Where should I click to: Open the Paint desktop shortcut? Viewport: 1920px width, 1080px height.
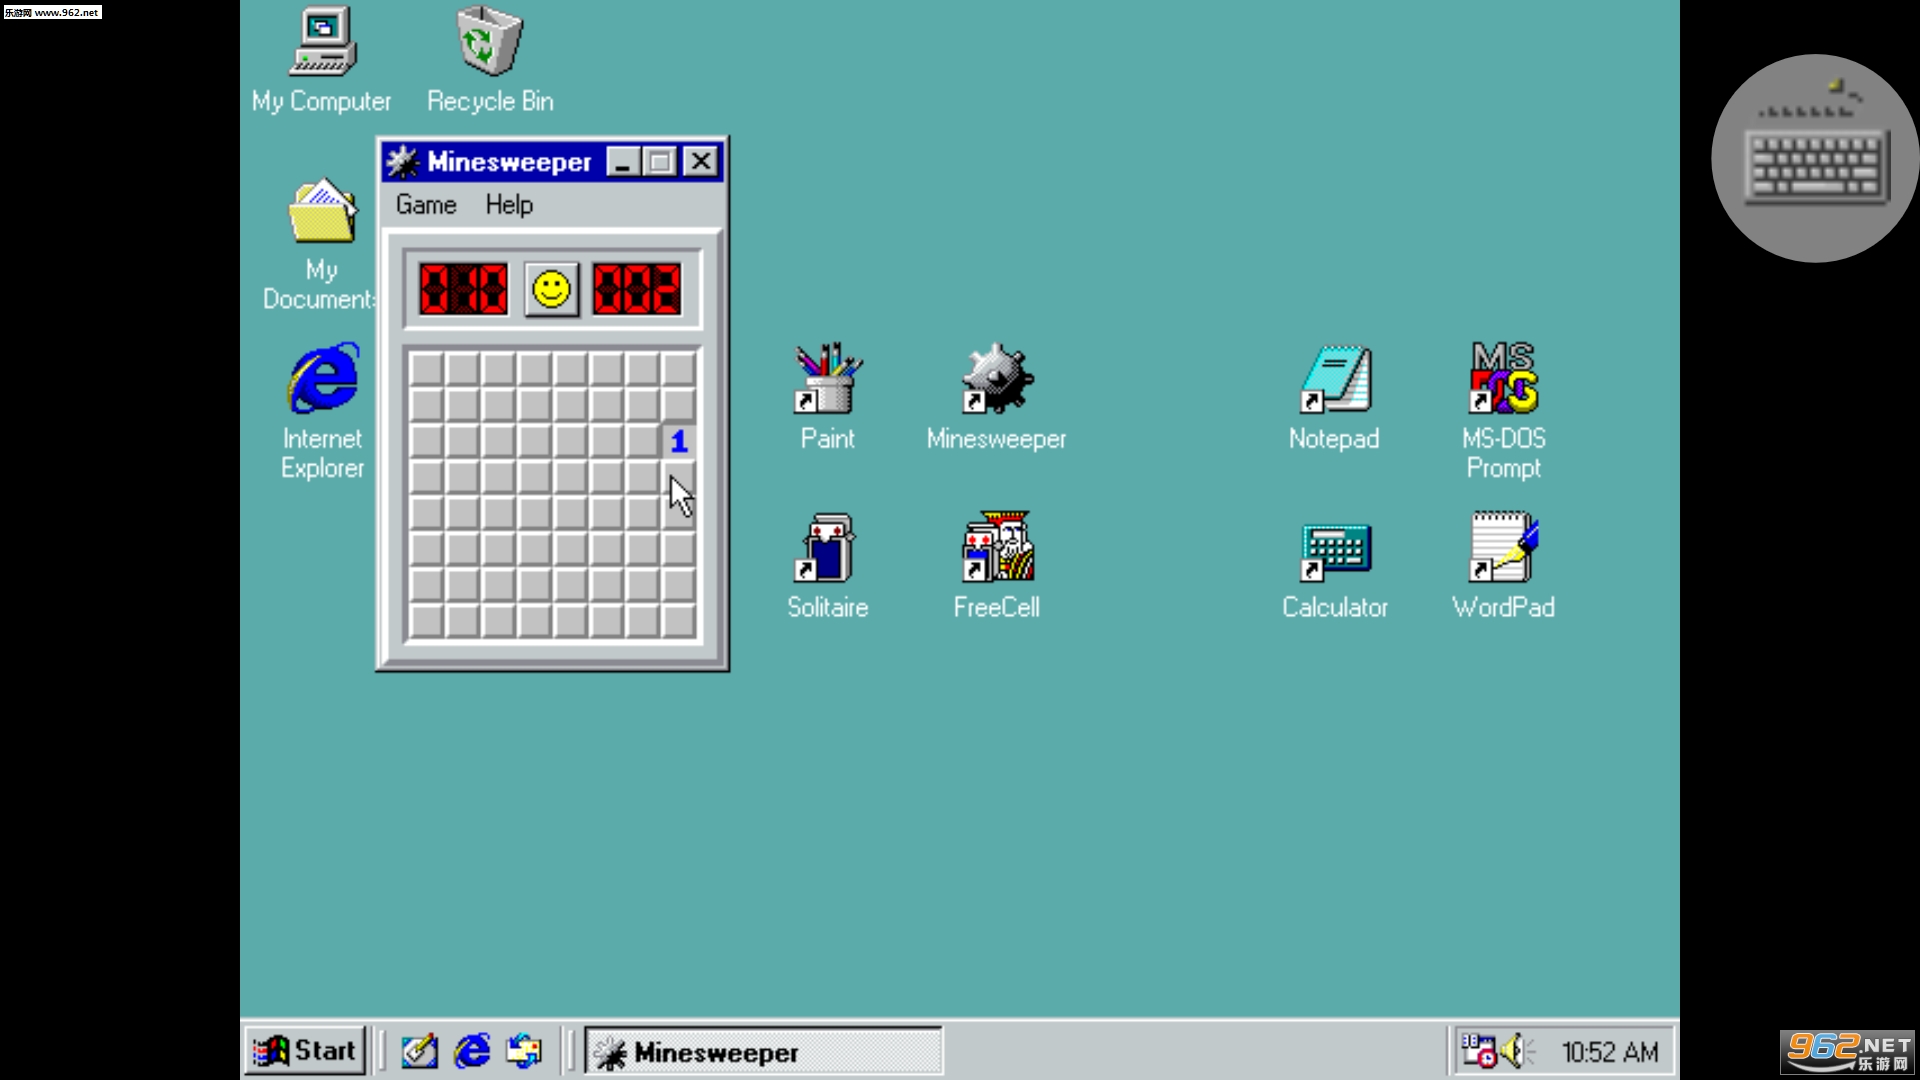pyautogui.click(x=827, y=380)
